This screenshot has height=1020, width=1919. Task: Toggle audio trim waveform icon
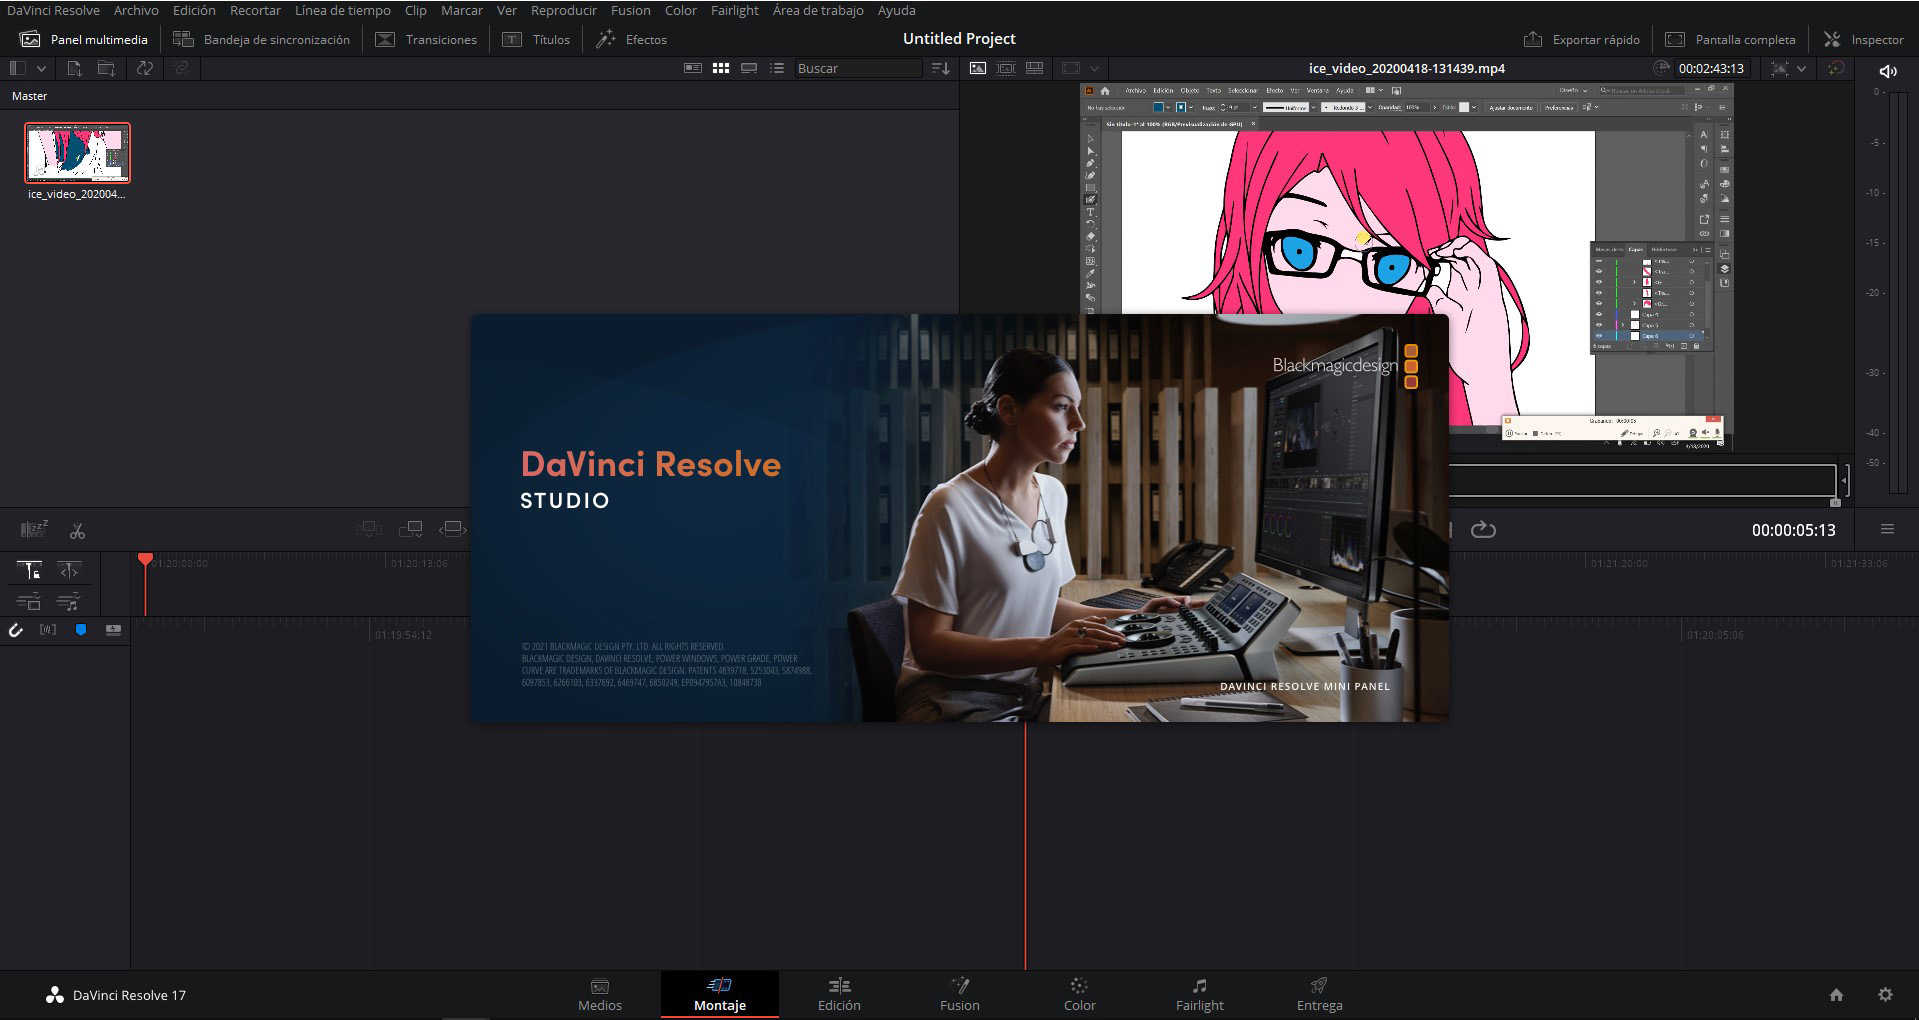coord(48,630)
